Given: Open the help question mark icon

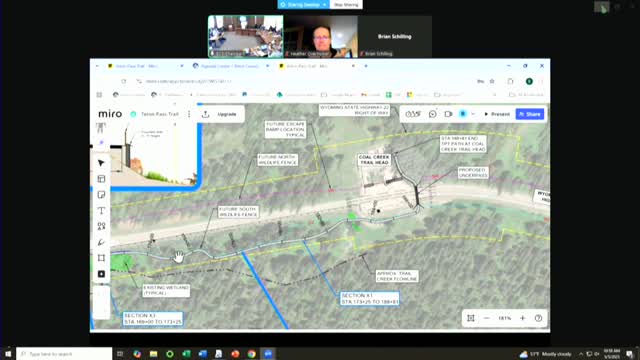Looking at the screenshot, I should click(538, 318).
